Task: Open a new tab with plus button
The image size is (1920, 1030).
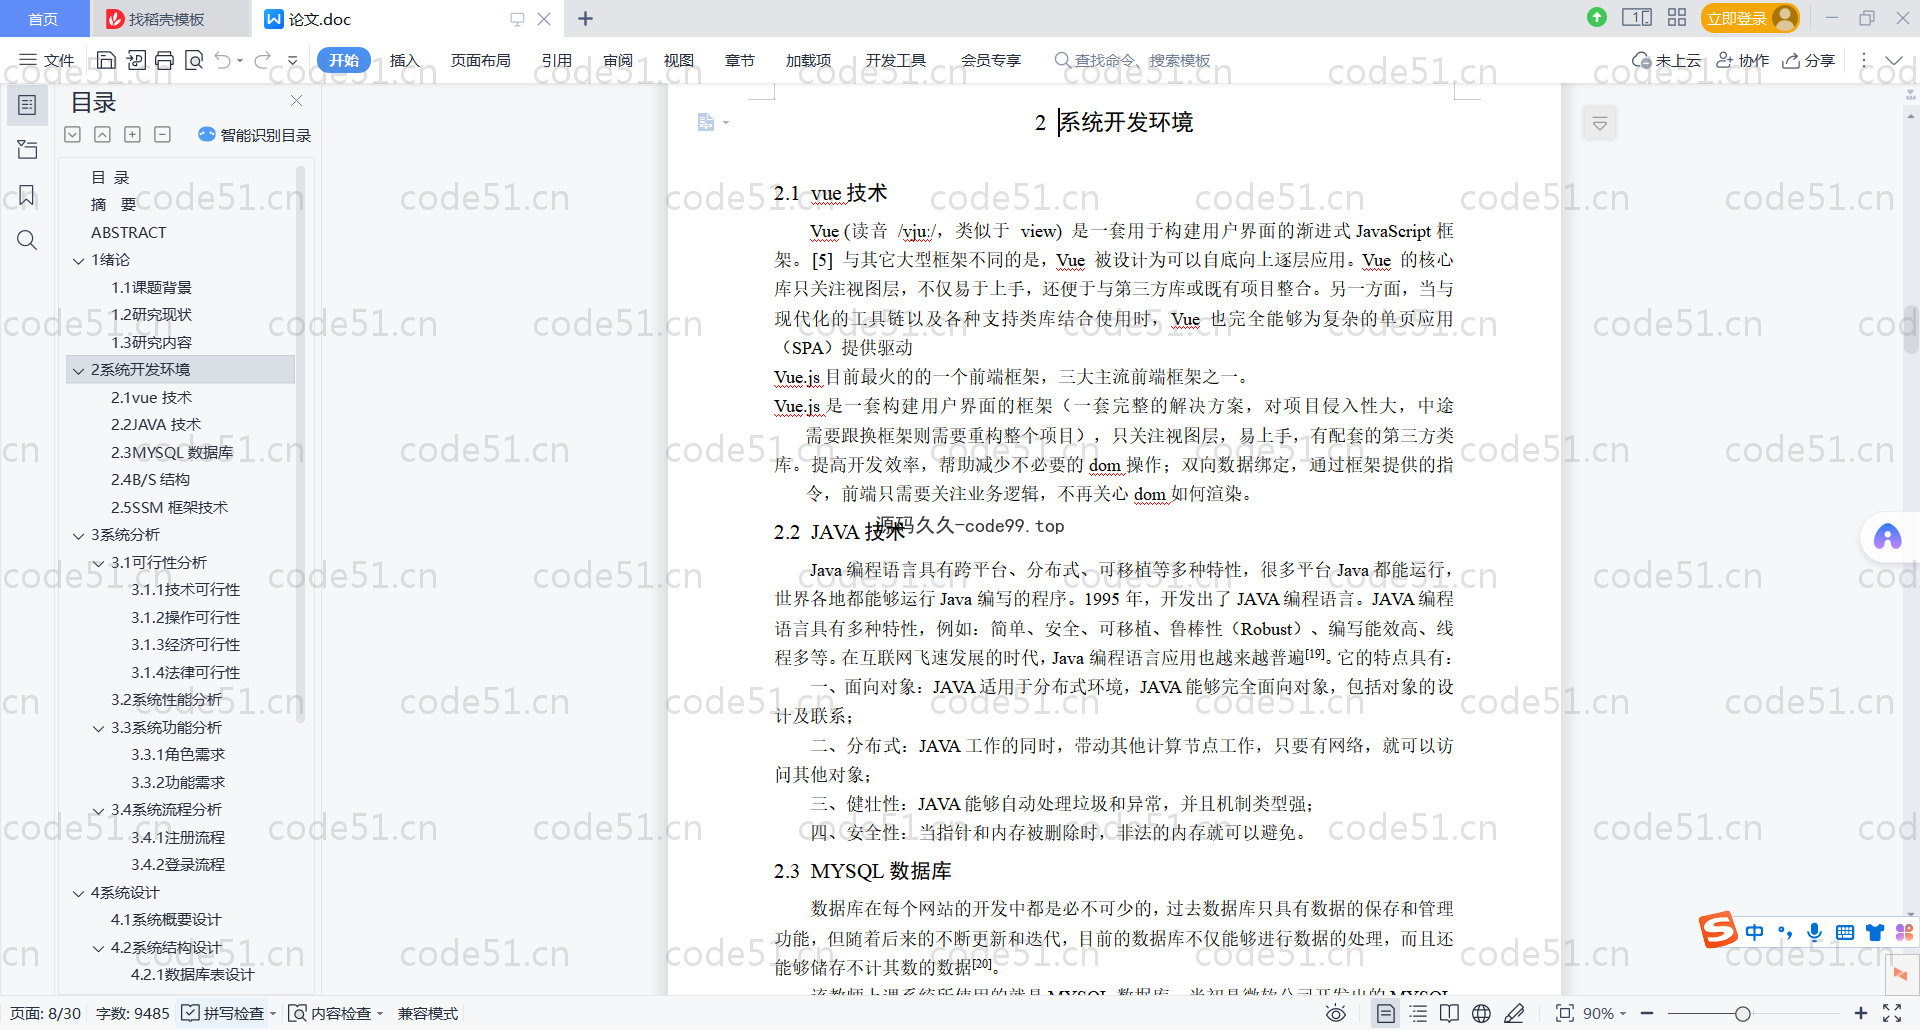Action: tap(586, 18)
